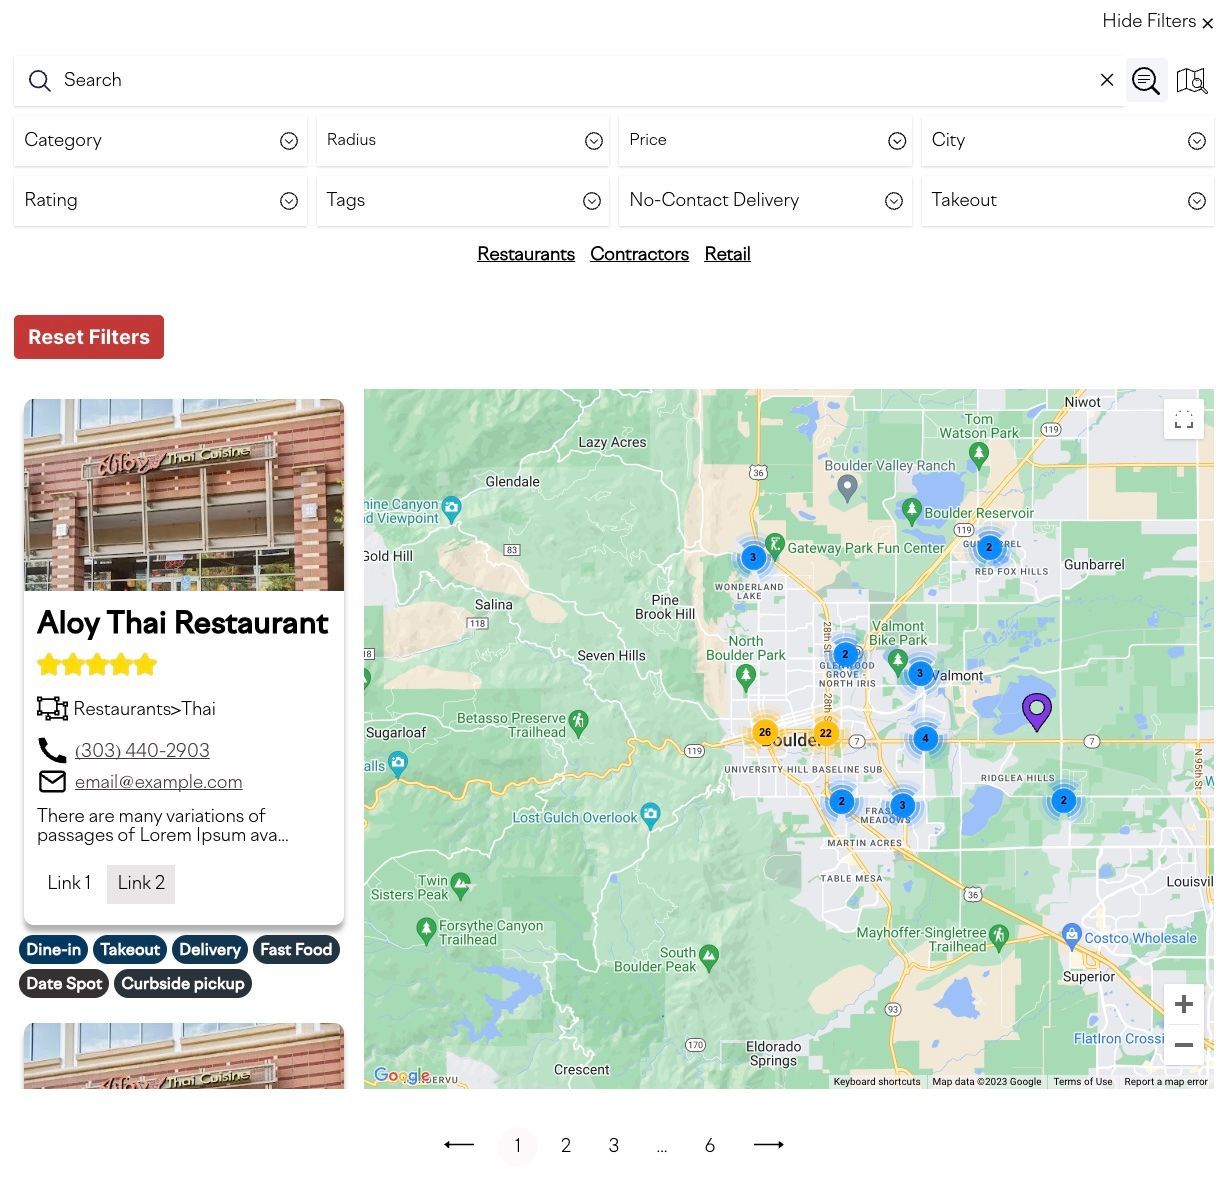Open the No-Contact Delivery dropdown

point(765,201)
